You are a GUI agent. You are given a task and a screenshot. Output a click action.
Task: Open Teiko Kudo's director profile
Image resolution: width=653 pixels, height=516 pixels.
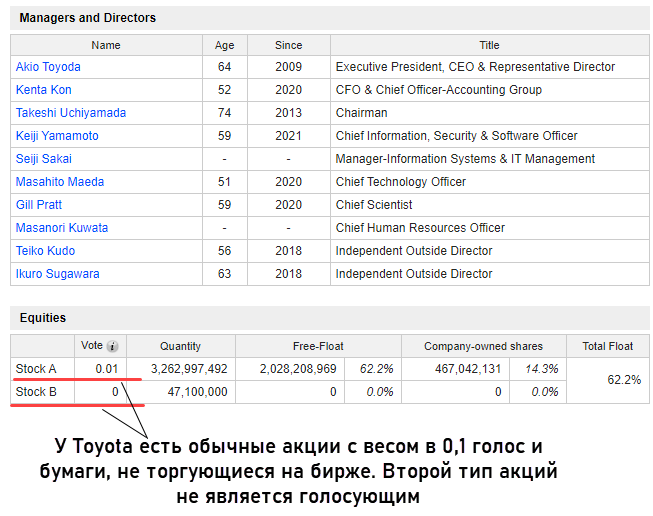point(45,251)
